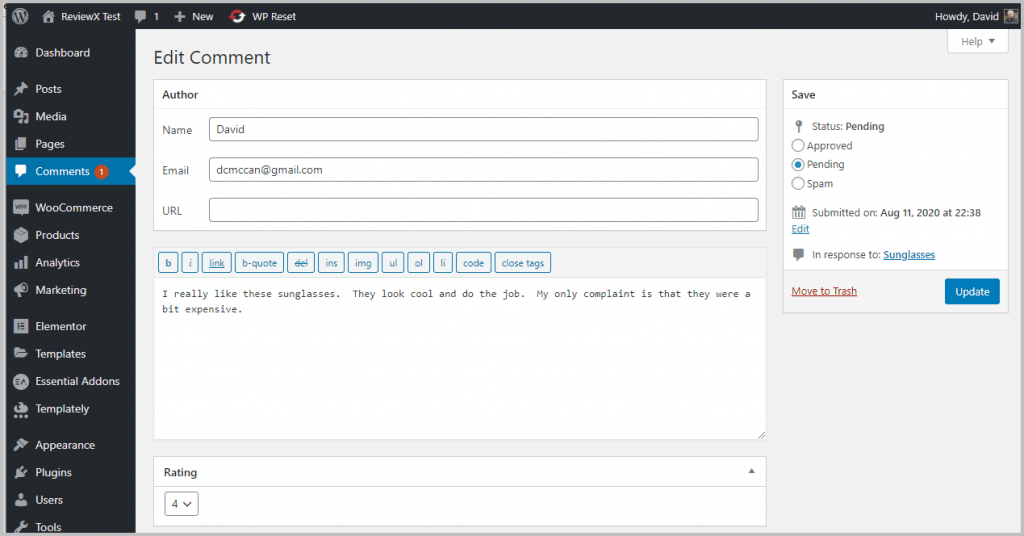Click the Media icon in sidebar

tap(21, 116)
